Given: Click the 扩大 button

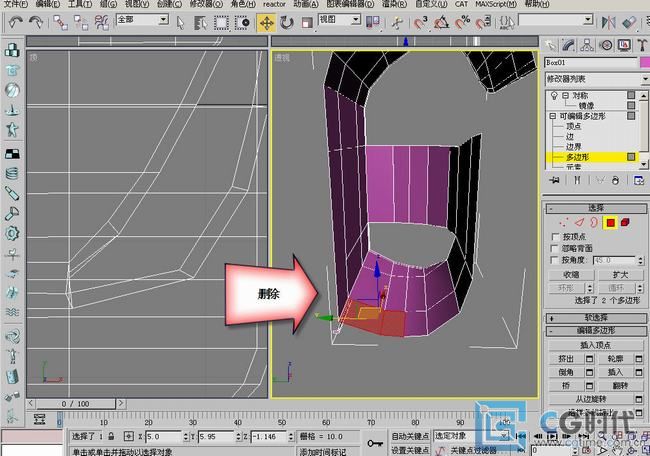Looking at the screenshot, I should coord(620,275).
